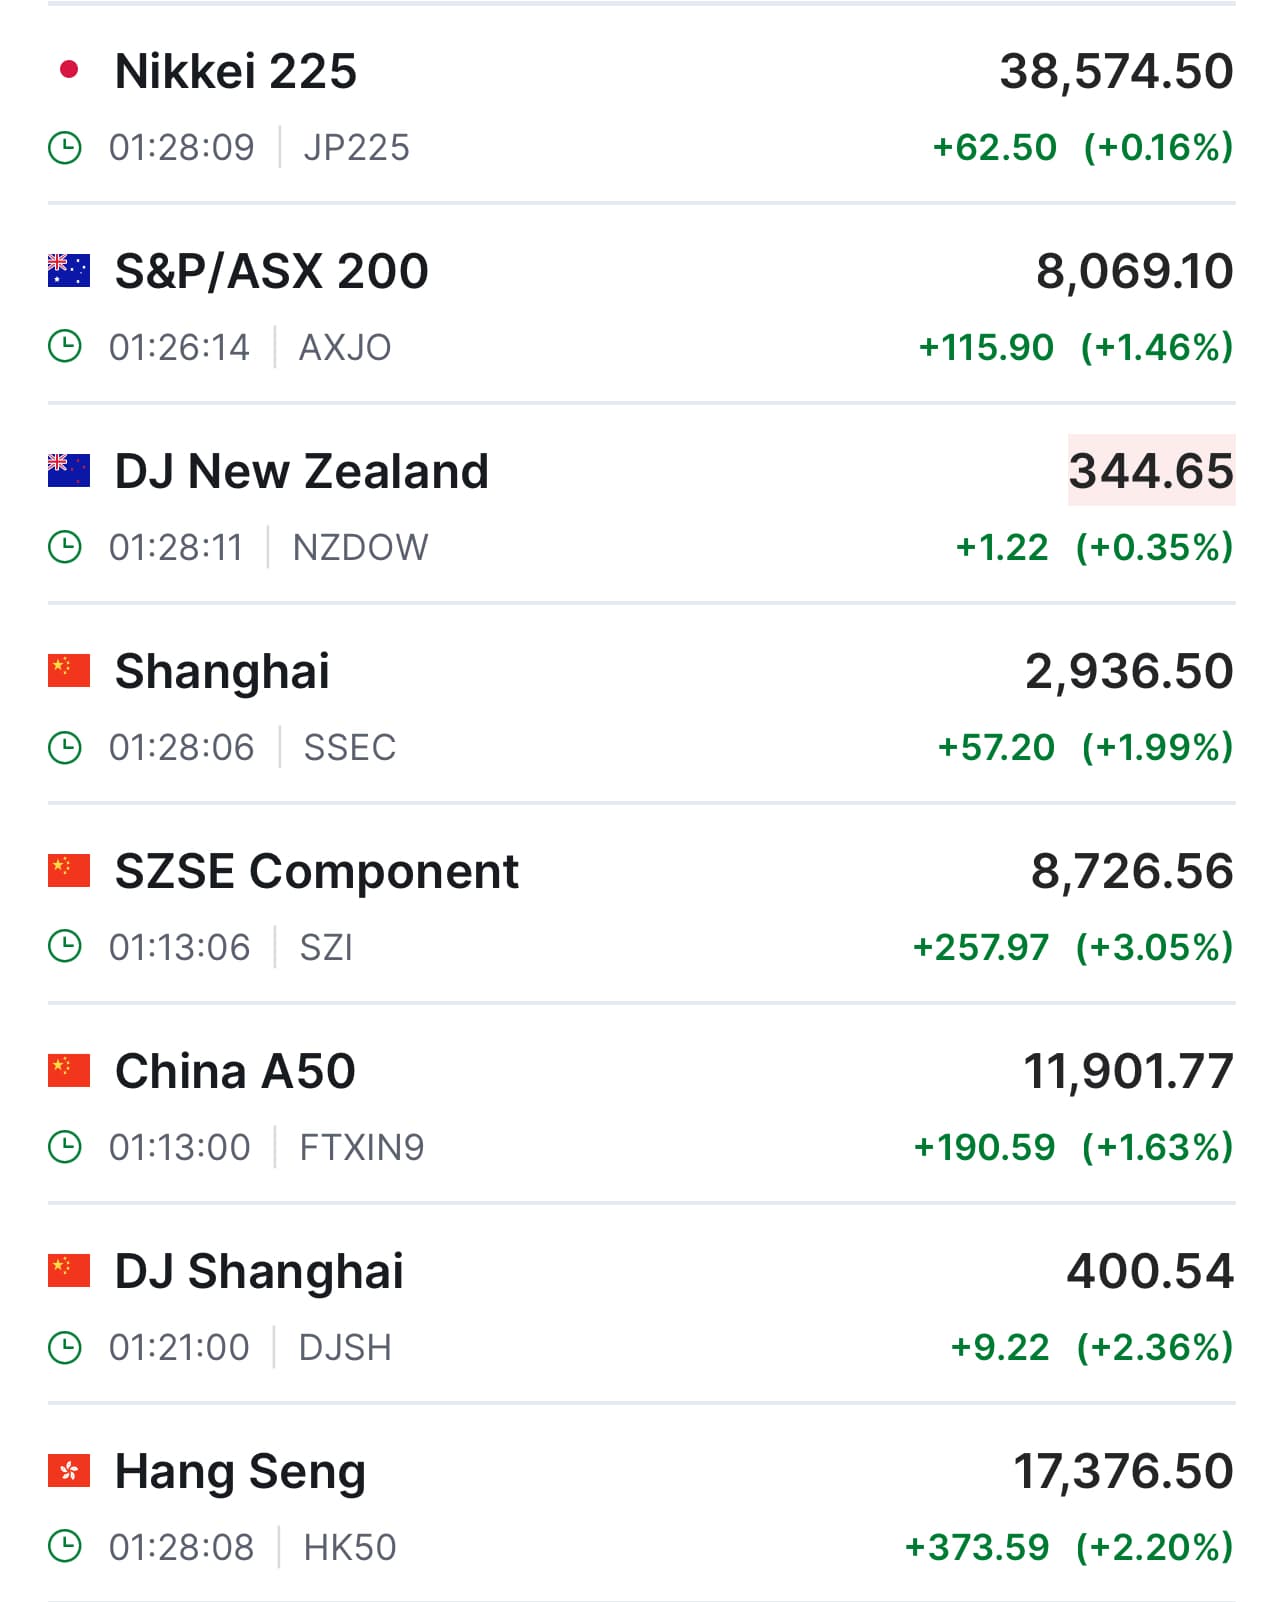Click the New Zealand flag icon

69,470
